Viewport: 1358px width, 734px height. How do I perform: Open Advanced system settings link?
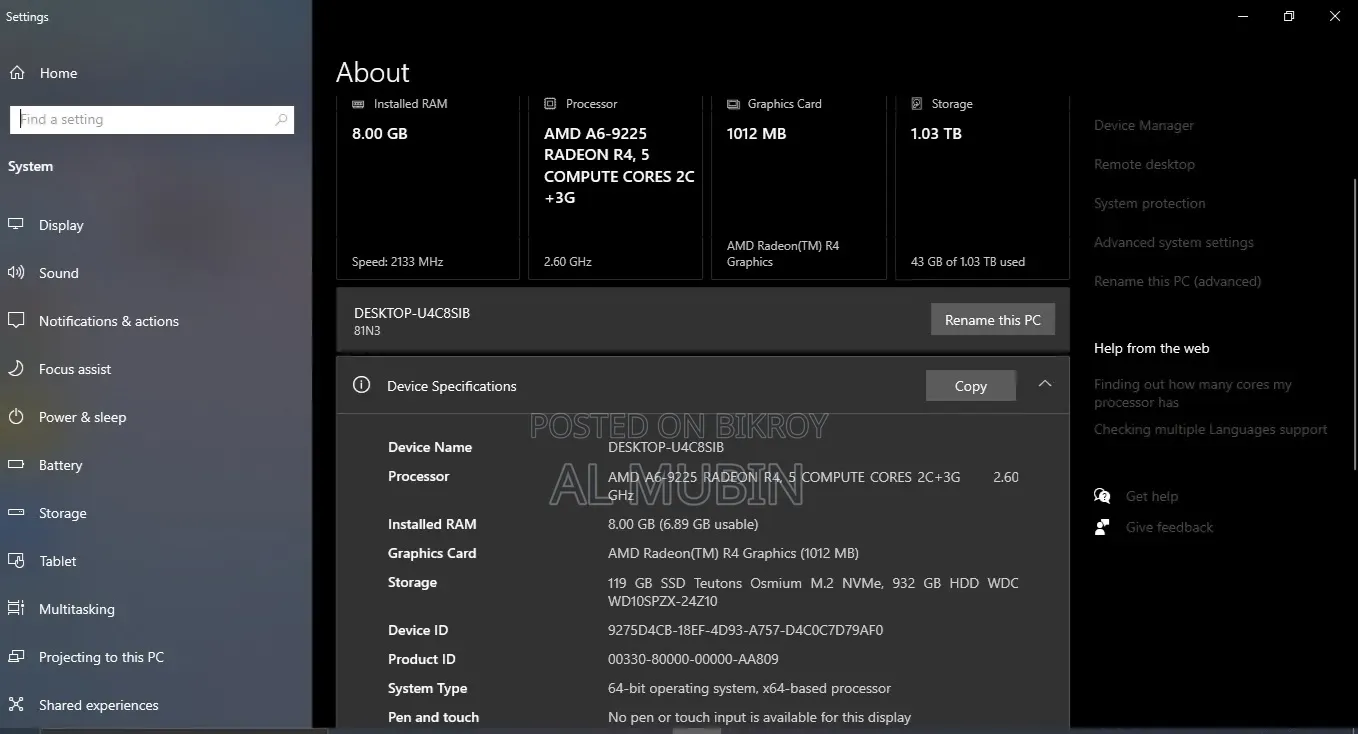(x=1174, y=242)
